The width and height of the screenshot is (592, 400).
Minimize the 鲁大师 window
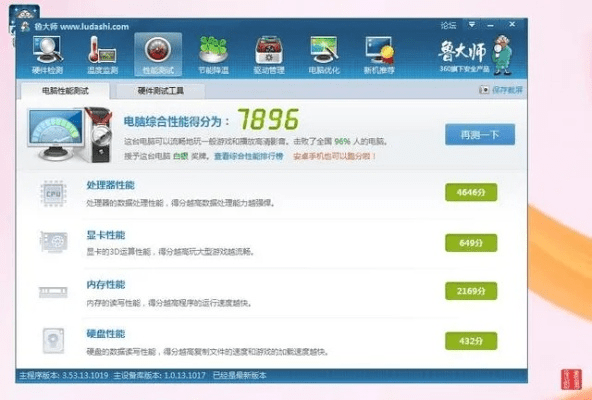490,25
